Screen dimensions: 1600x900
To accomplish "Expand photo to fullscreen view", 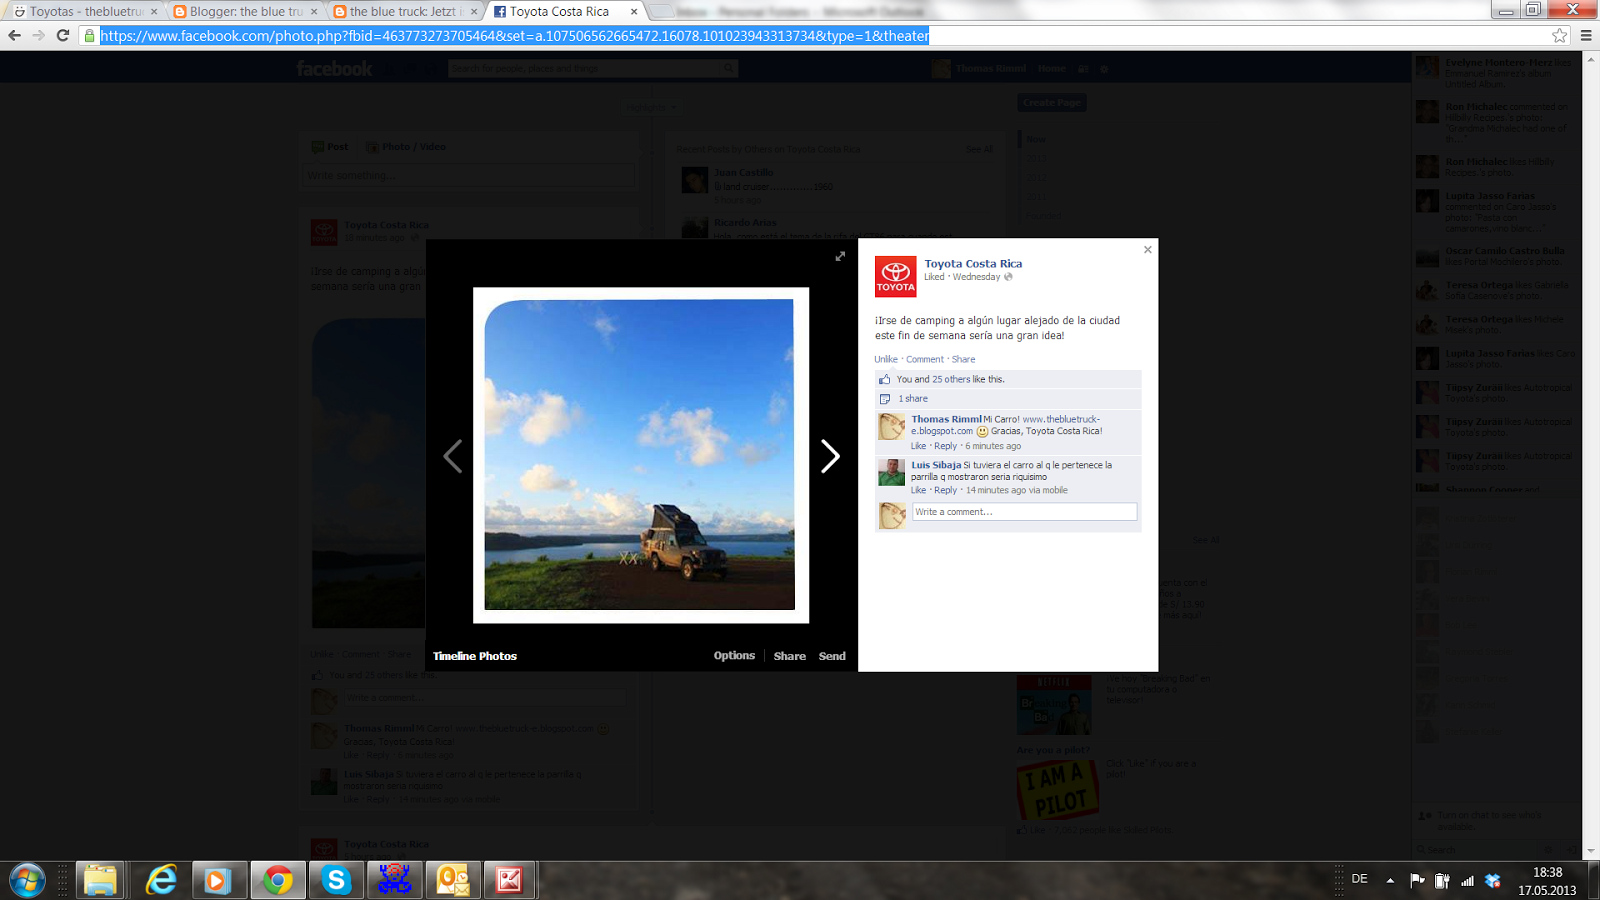I will 840,256.
